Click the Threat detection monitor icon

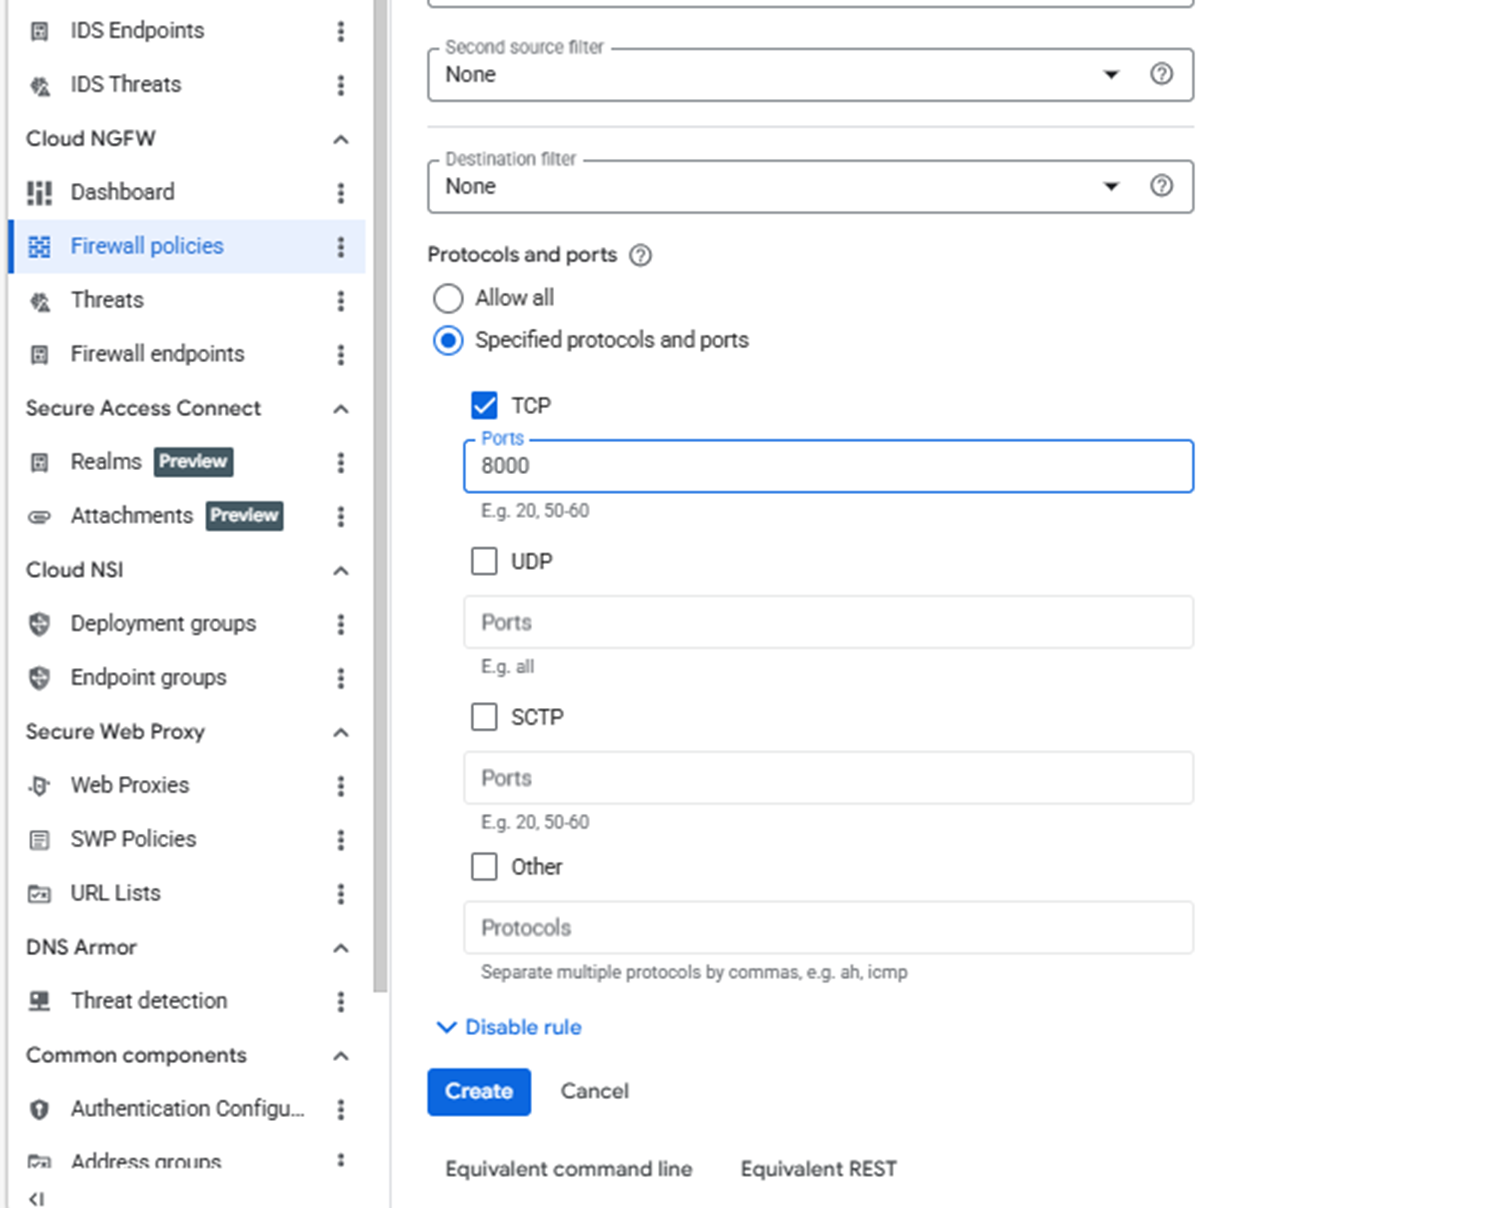point(39,1001)
